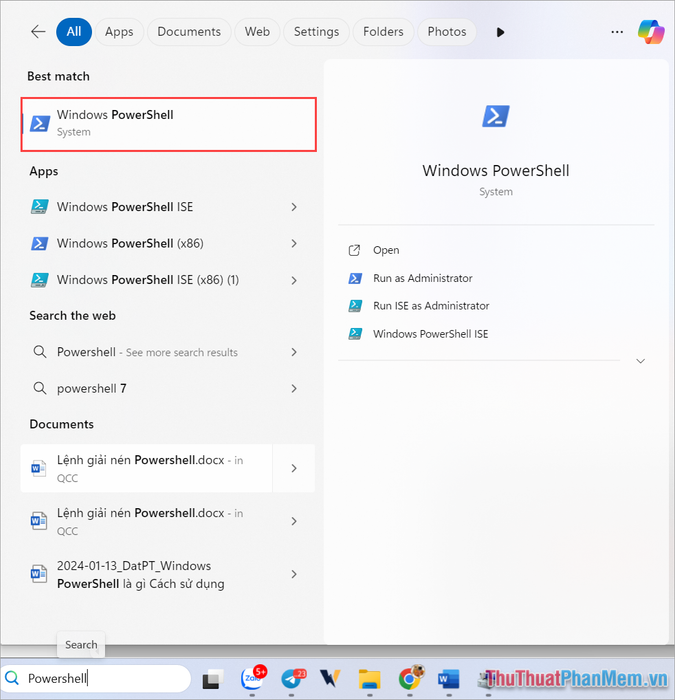
Task: Click the Windows PowerShell ISE icon in details pane
Action: point(355,333)
